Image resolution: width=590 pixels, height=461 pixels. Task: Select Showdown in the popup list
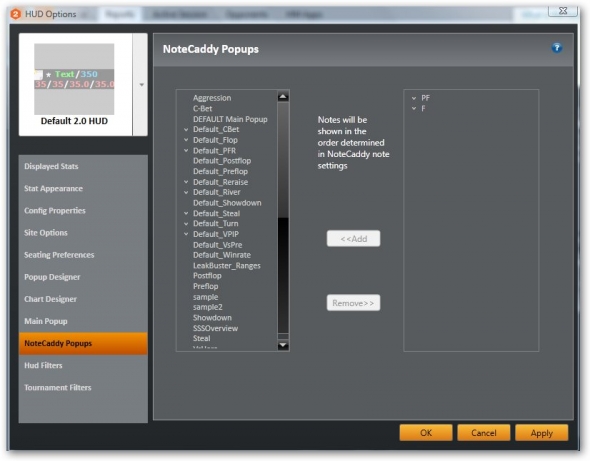pyautogui.click(x=213, y=318)
